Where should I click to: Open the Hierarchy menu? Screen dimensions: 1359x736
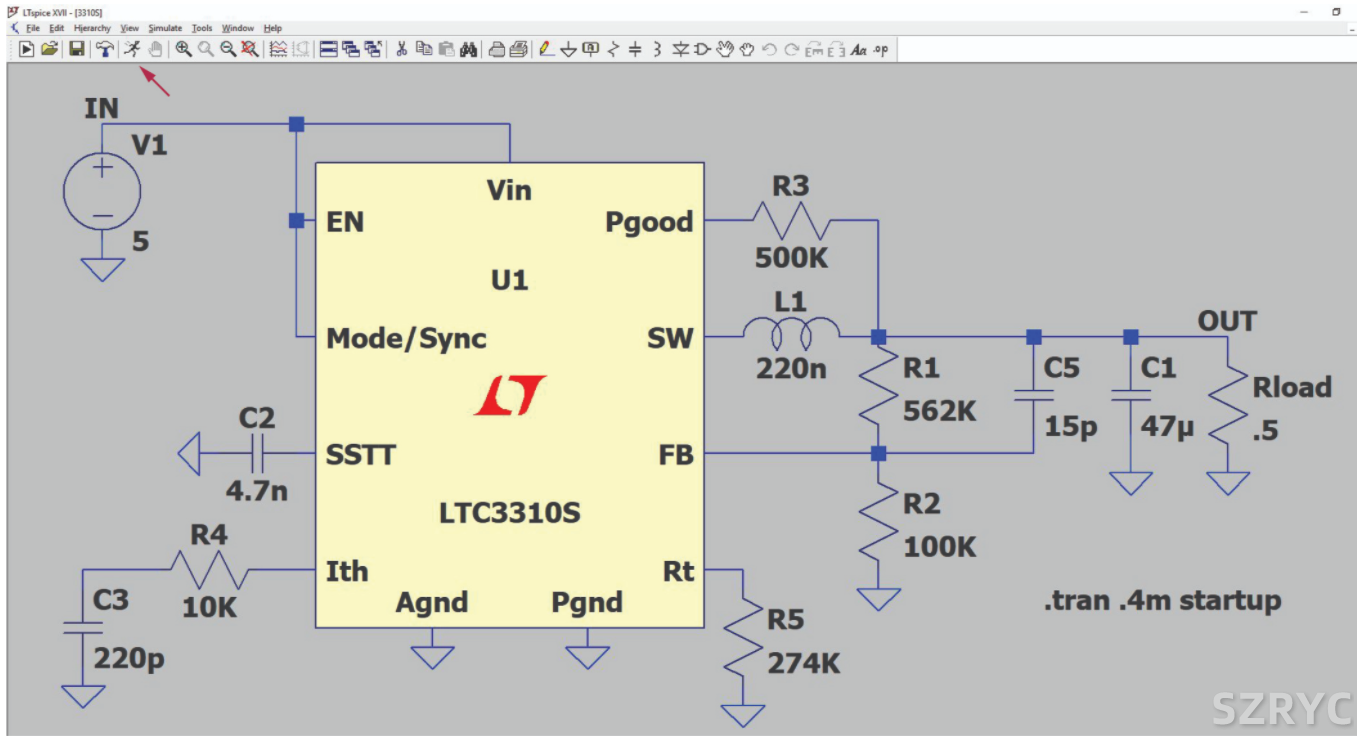[x=92, y=28]
